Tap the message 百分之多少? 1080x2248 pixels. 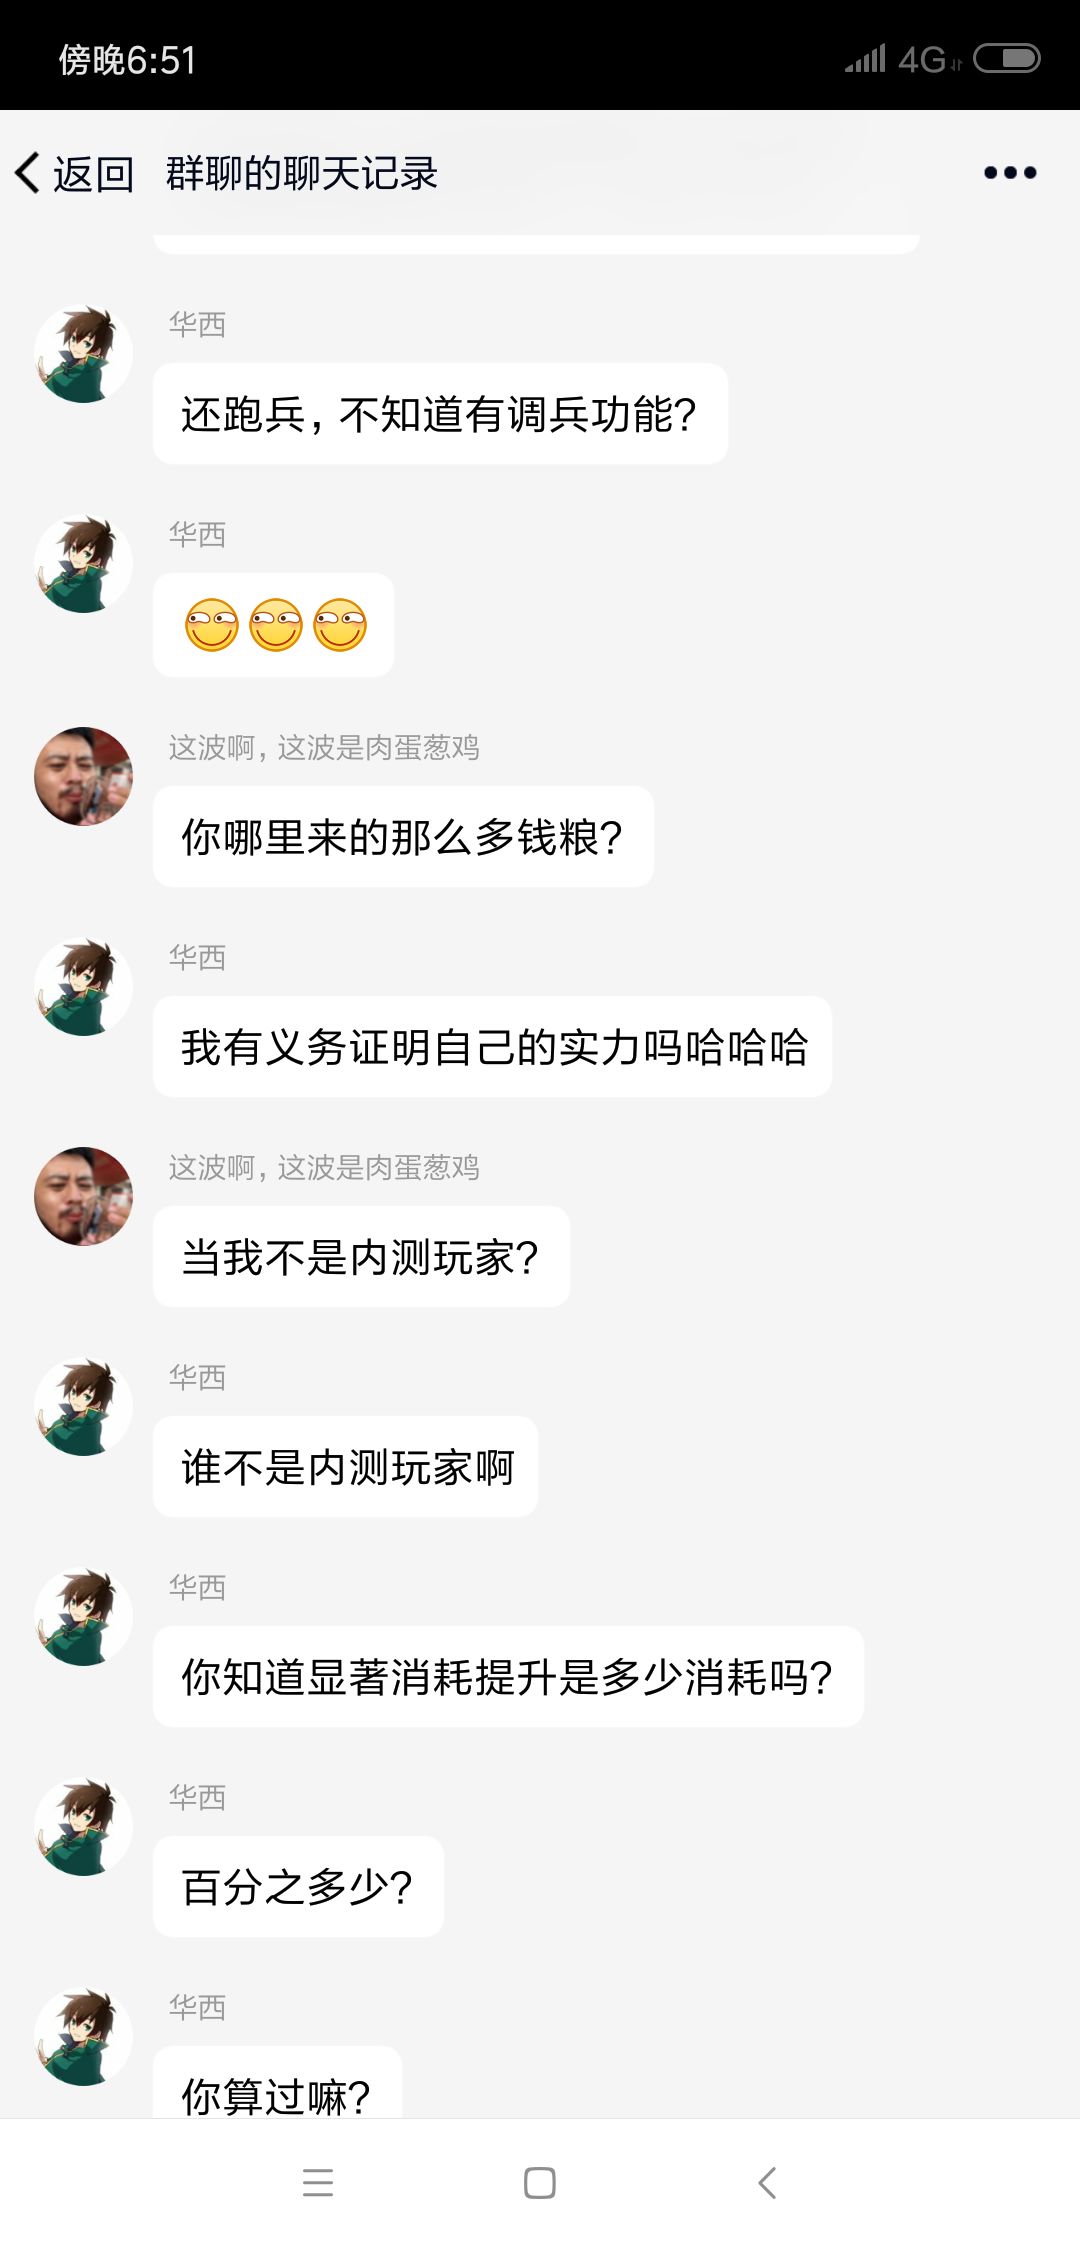coord(298,1887)
